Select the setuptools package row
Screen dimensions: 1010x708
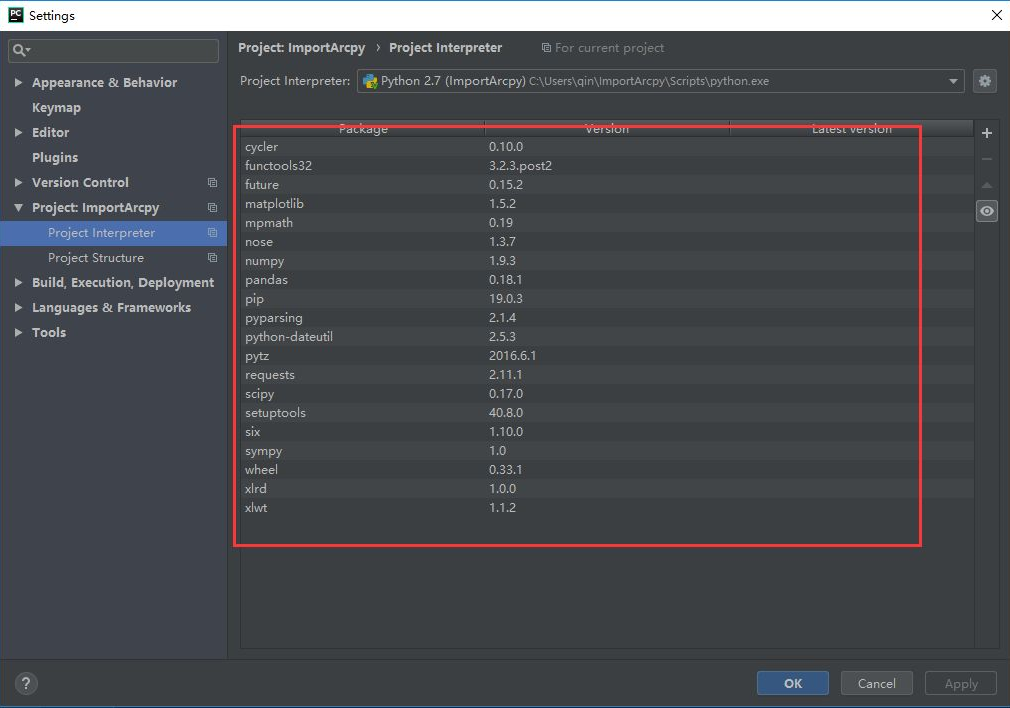point(607,413)
